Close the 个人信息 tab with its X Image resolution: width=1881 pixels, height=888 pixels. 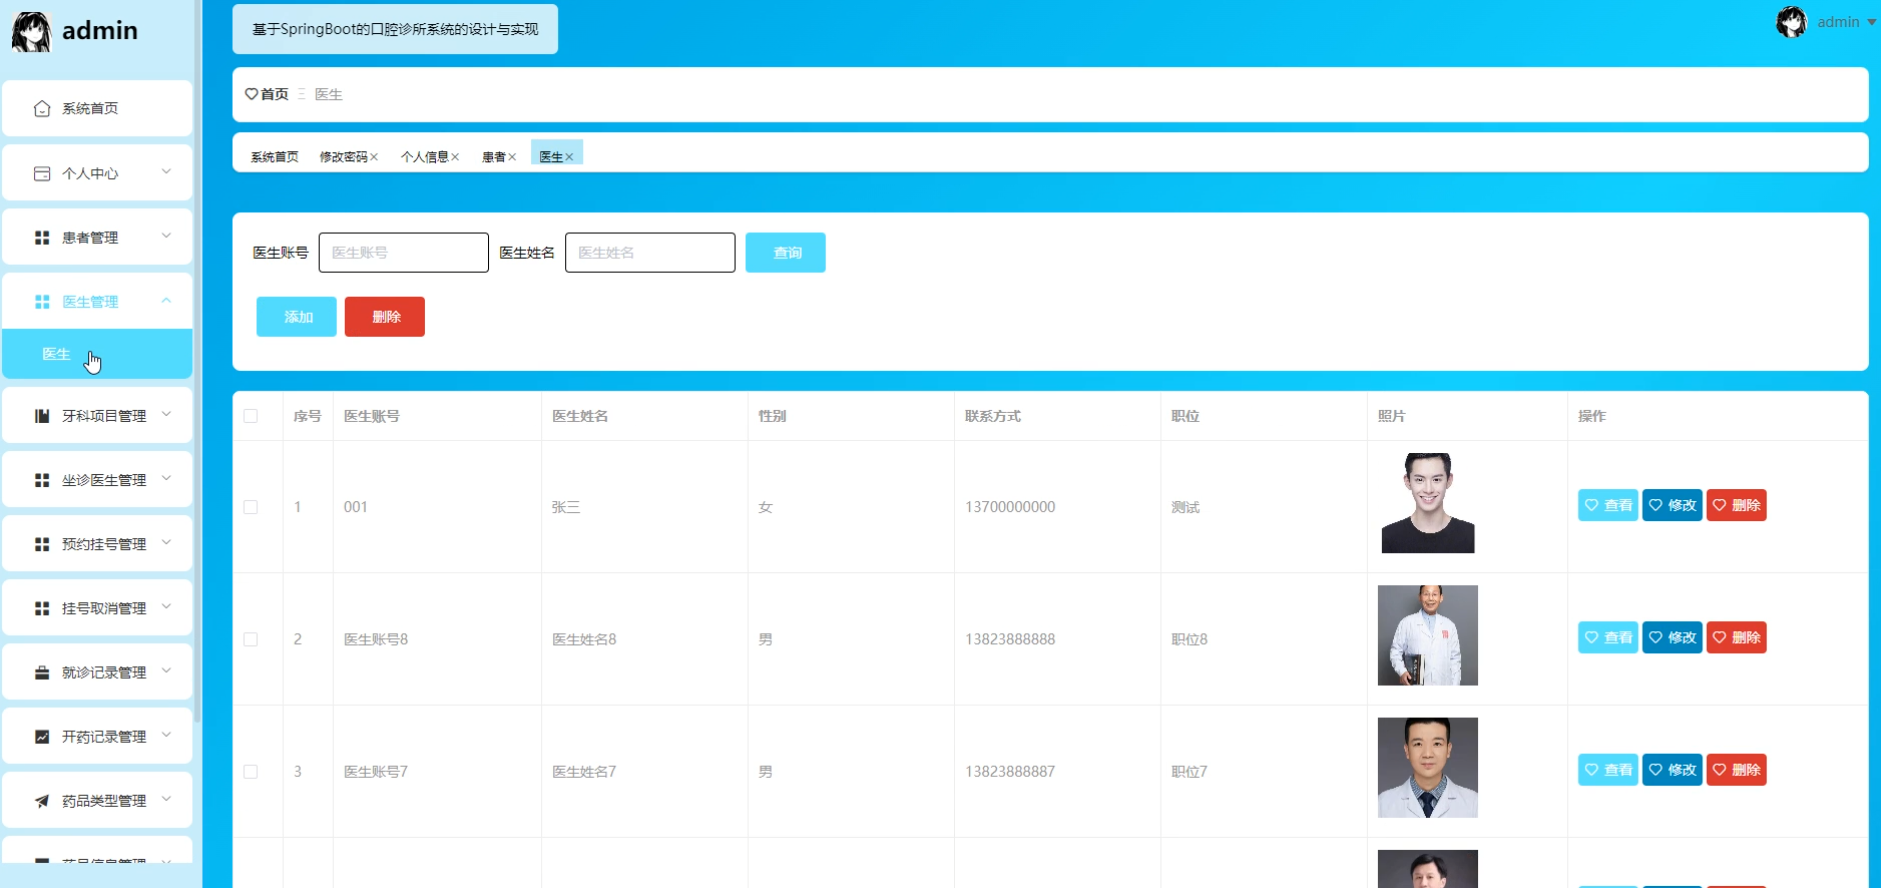(x=455, y=157)
